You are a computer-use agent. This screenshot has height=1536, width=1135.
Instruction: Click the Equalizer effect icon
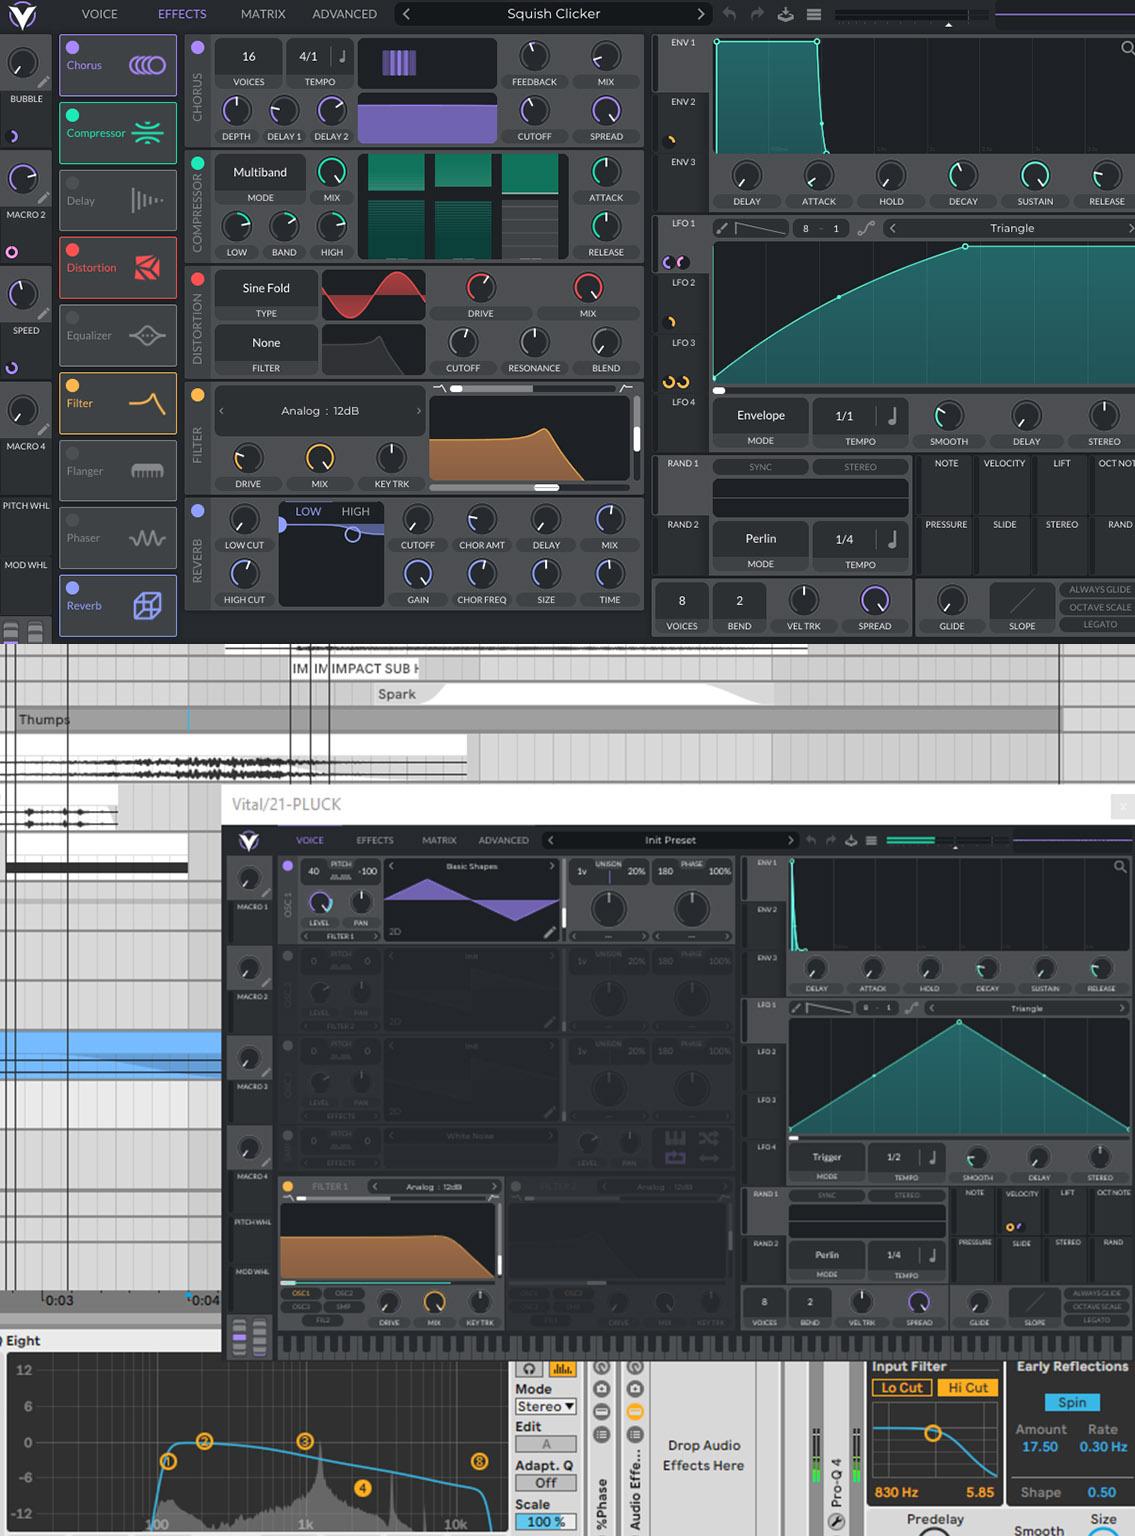point(147,336)
